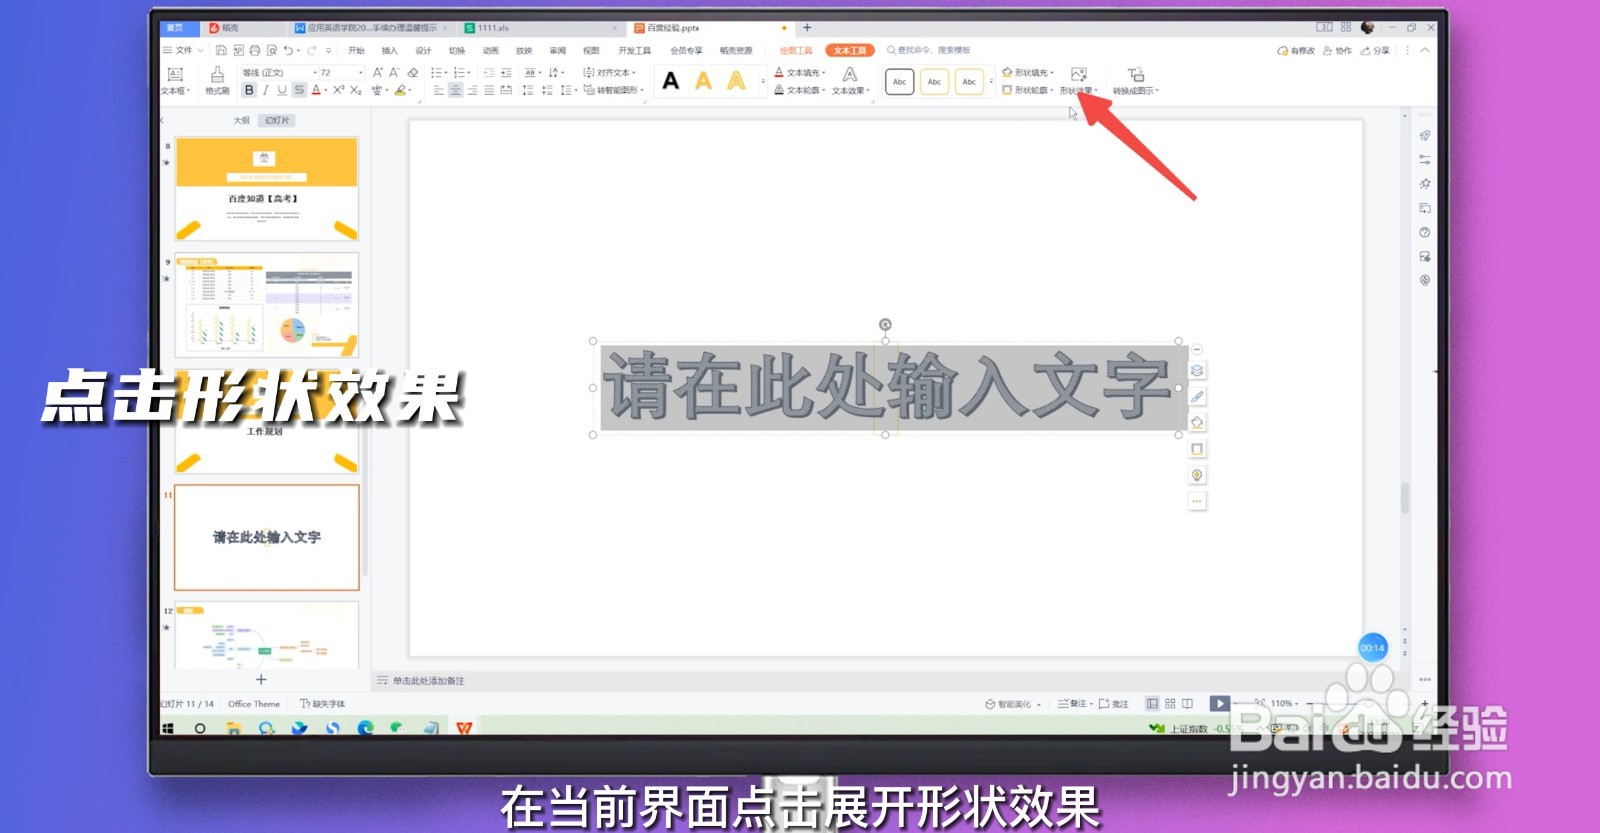Click the Collaborate (协作) button
Viewport: 1600px width, 833px height.
[1337, 50]
